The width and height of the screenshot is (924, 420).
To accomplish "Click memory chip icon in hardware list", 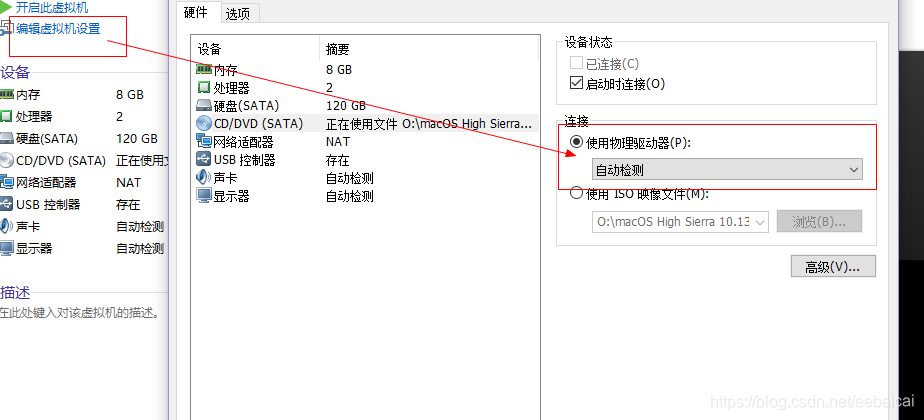I will 204,70.
